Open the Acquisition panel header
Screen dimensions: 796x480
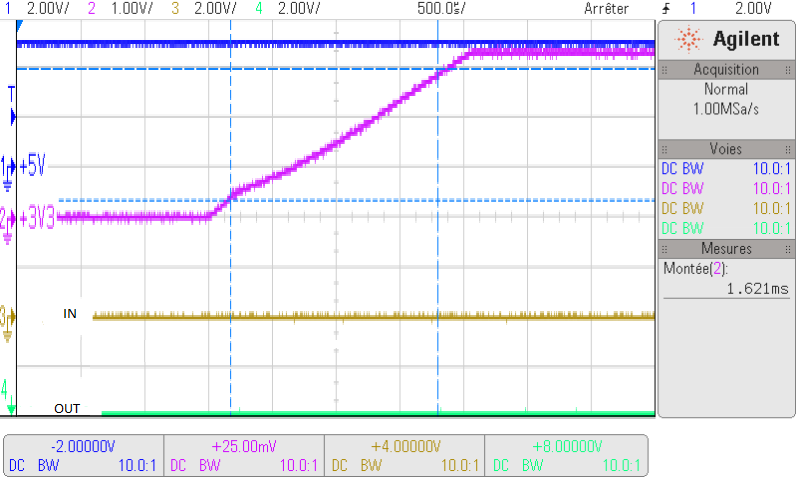[x=726, y=70]
